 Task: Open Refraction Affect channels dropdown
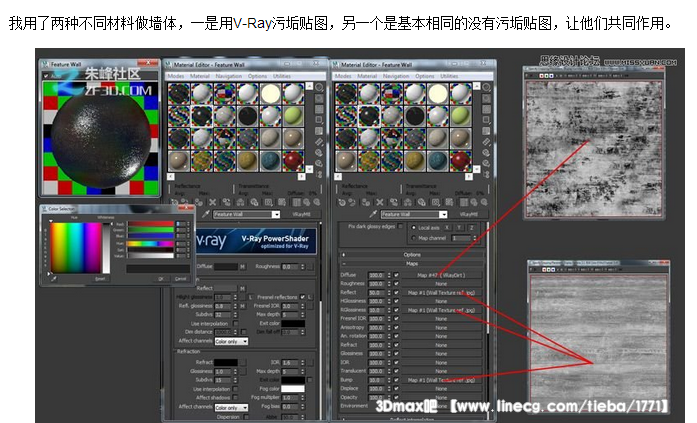[231, 407]
